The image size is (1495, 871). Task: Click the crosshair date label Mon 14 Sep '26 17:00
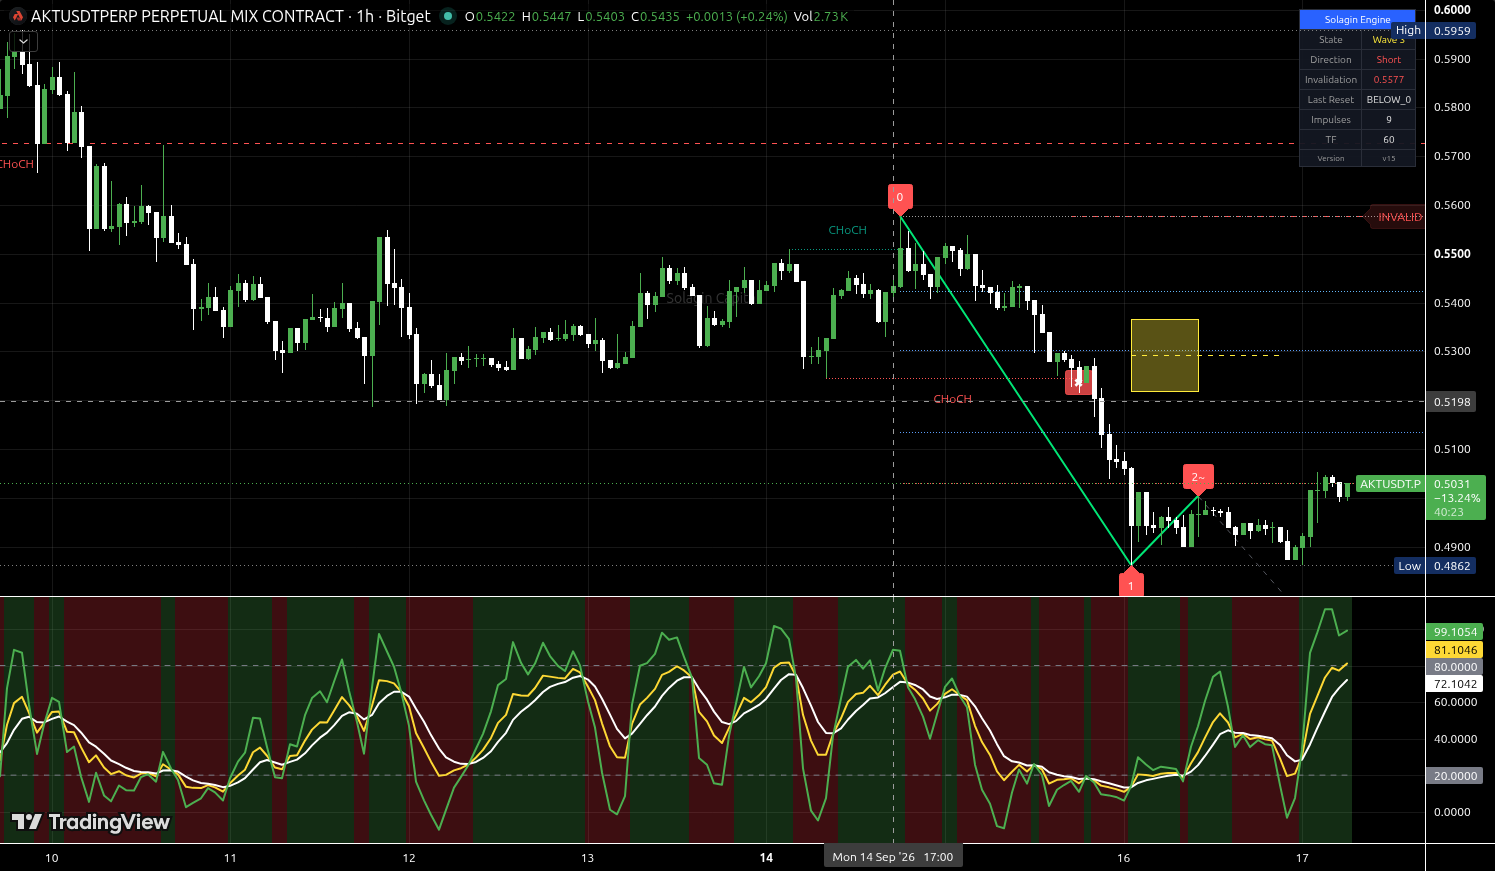(x=893, y=857)
